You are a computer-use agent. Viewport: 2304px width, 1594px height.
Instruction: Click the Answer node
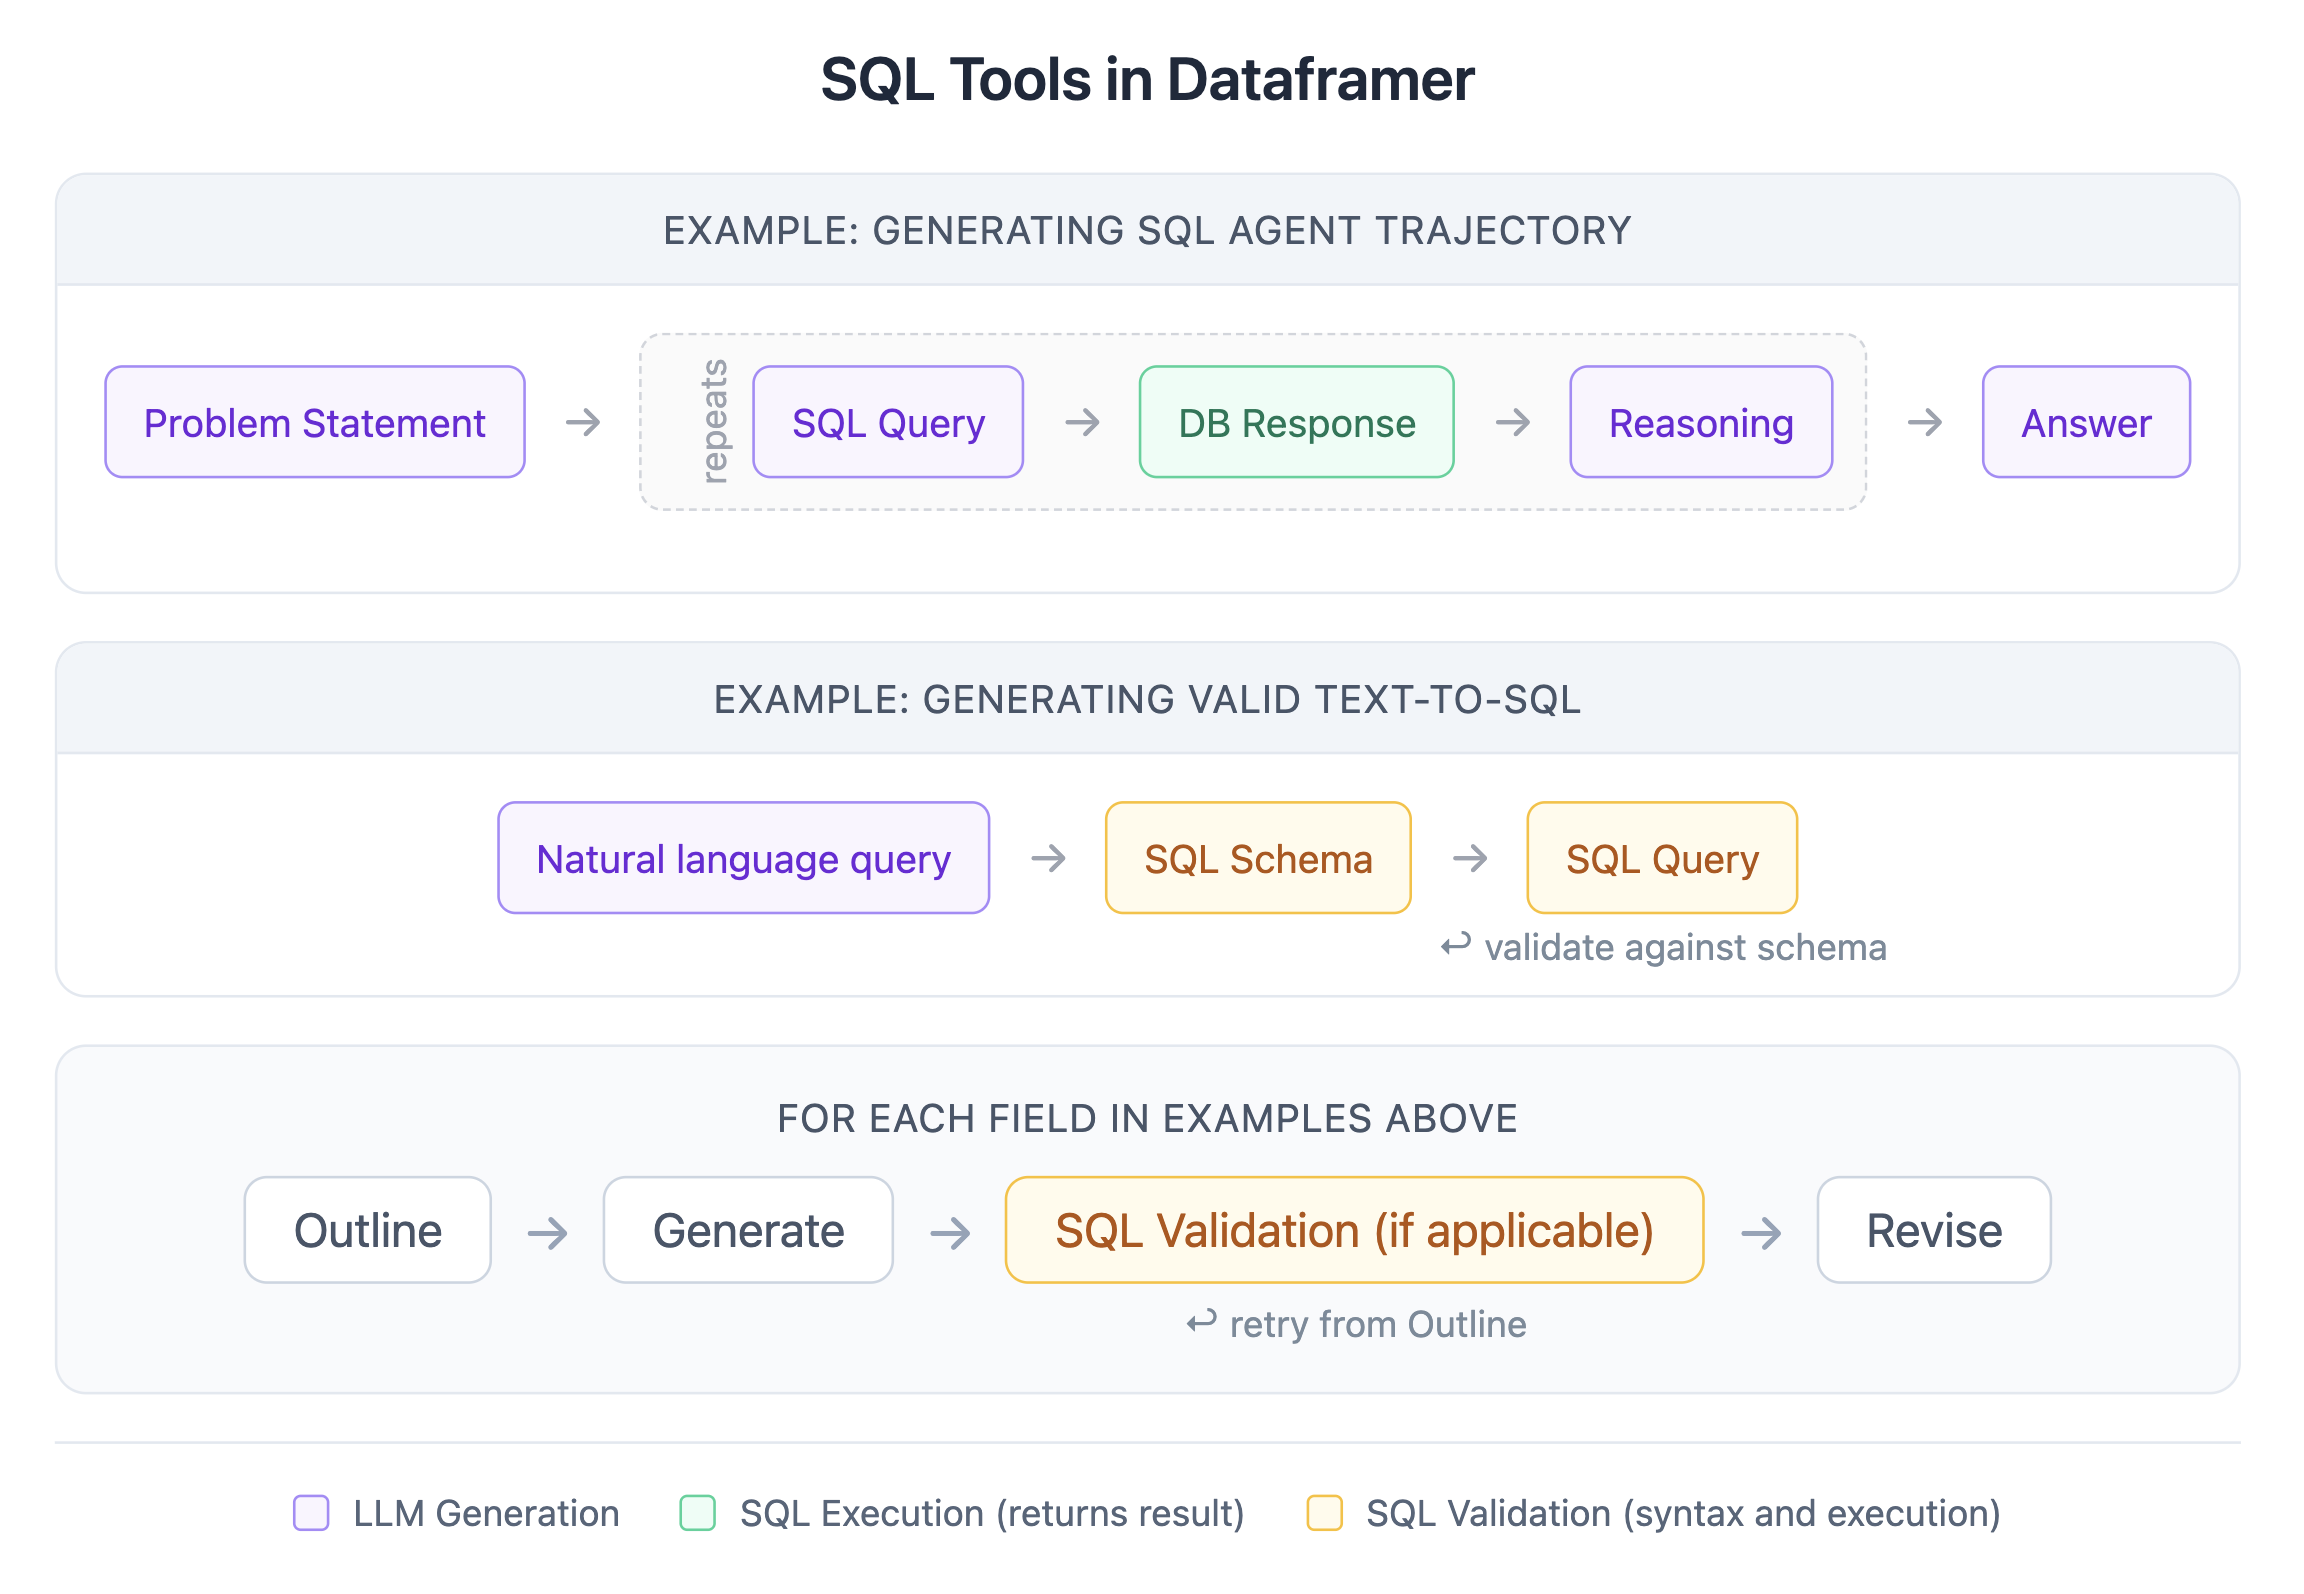pos(2085,421)
